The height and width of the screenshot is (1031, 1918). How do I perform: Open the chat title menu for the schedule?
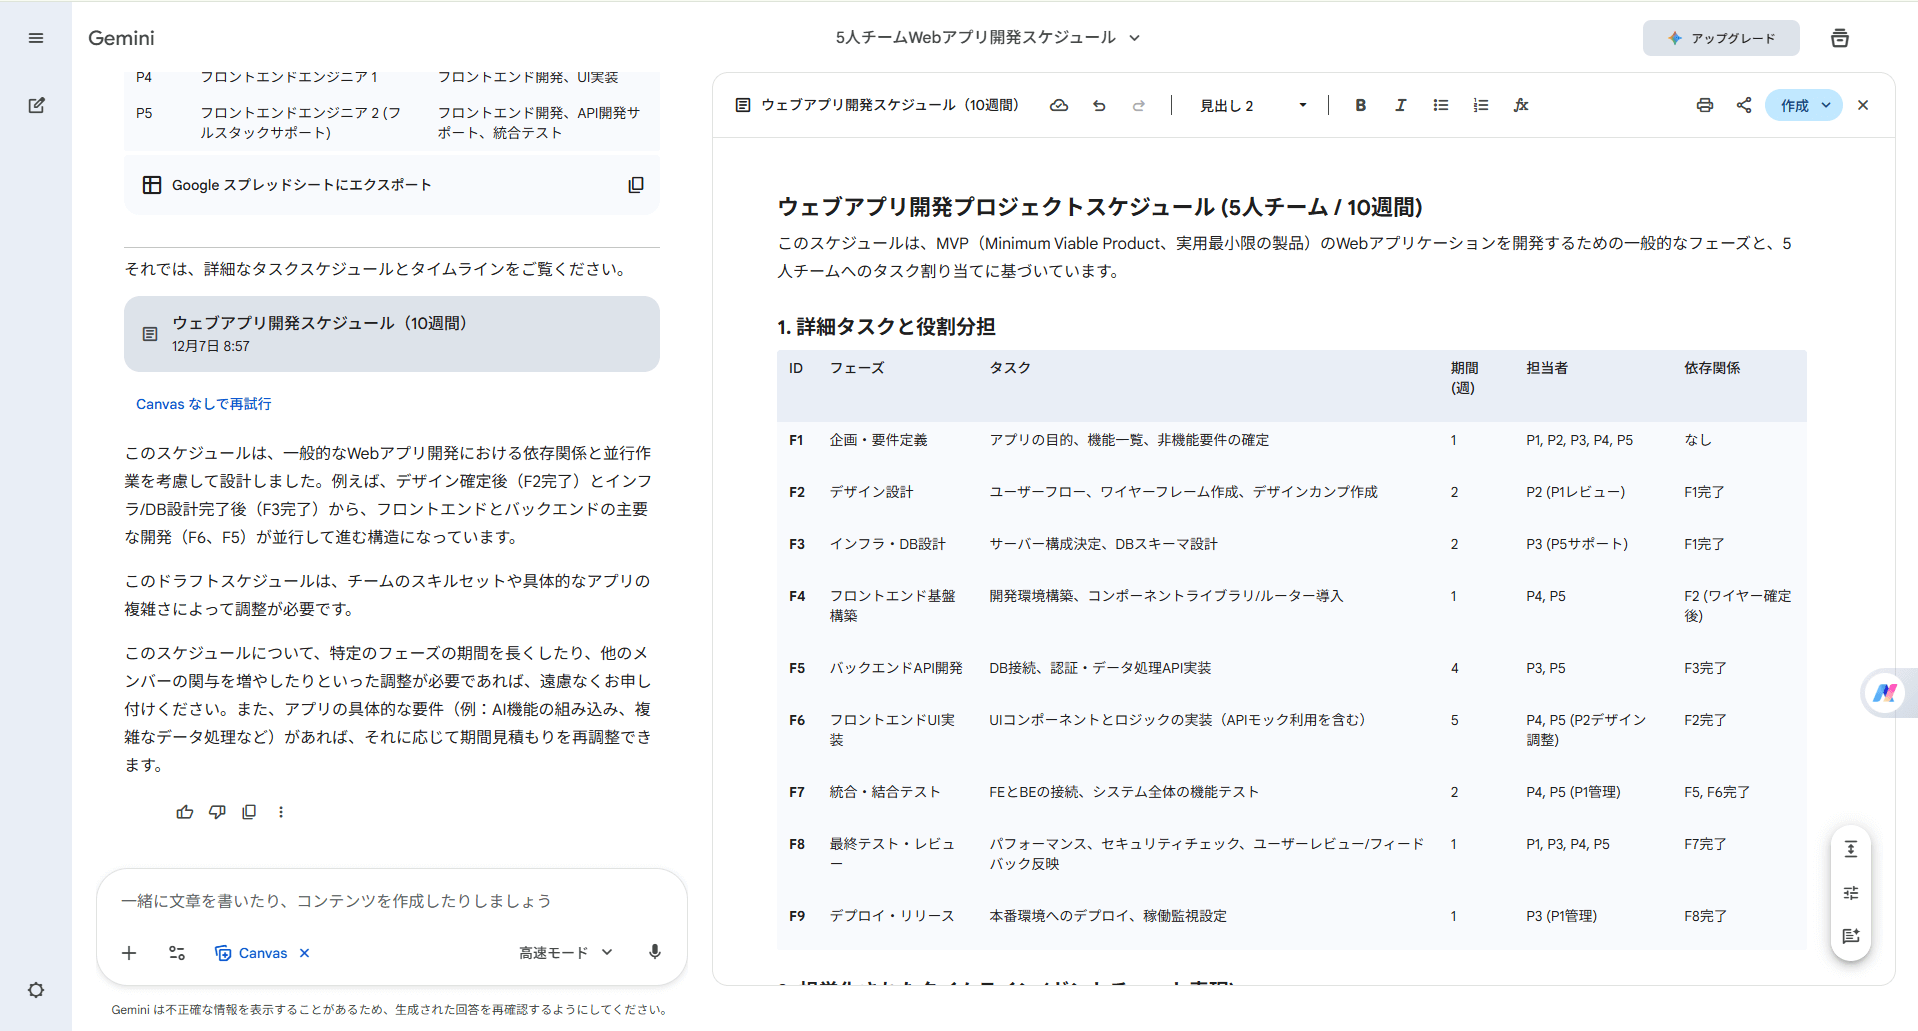1134,37
